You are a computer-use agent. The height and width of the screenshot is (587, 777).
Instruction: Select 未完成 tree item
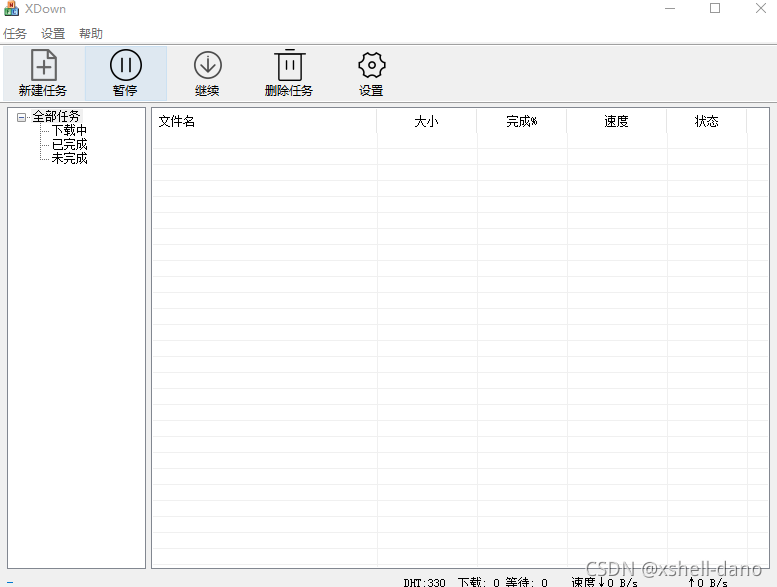pos(69,159)
